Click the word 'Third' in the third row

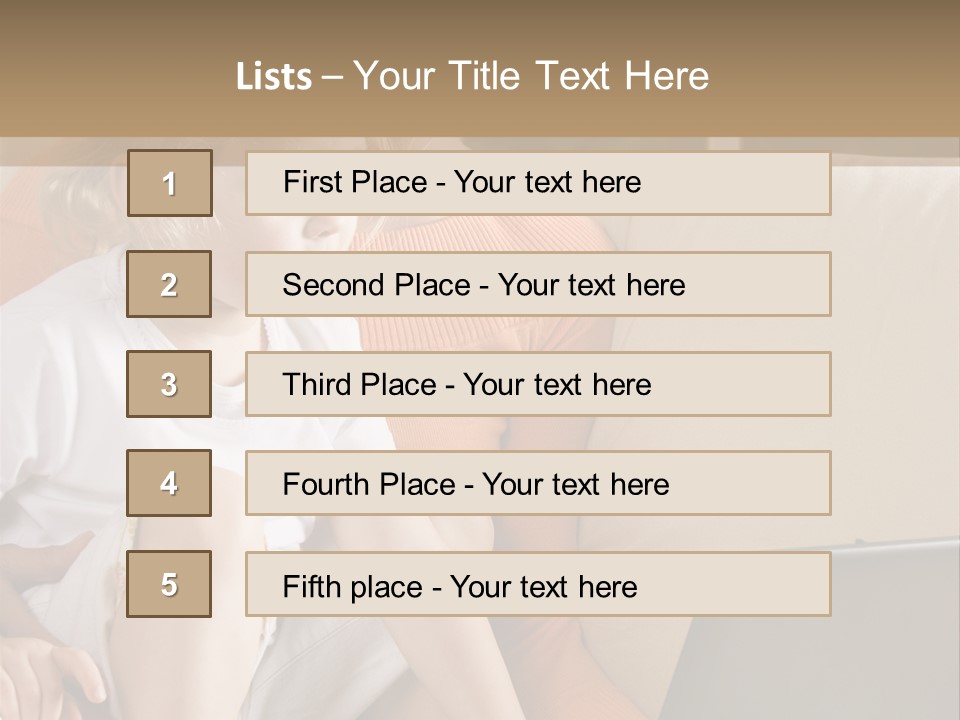(x=317, y=384)
